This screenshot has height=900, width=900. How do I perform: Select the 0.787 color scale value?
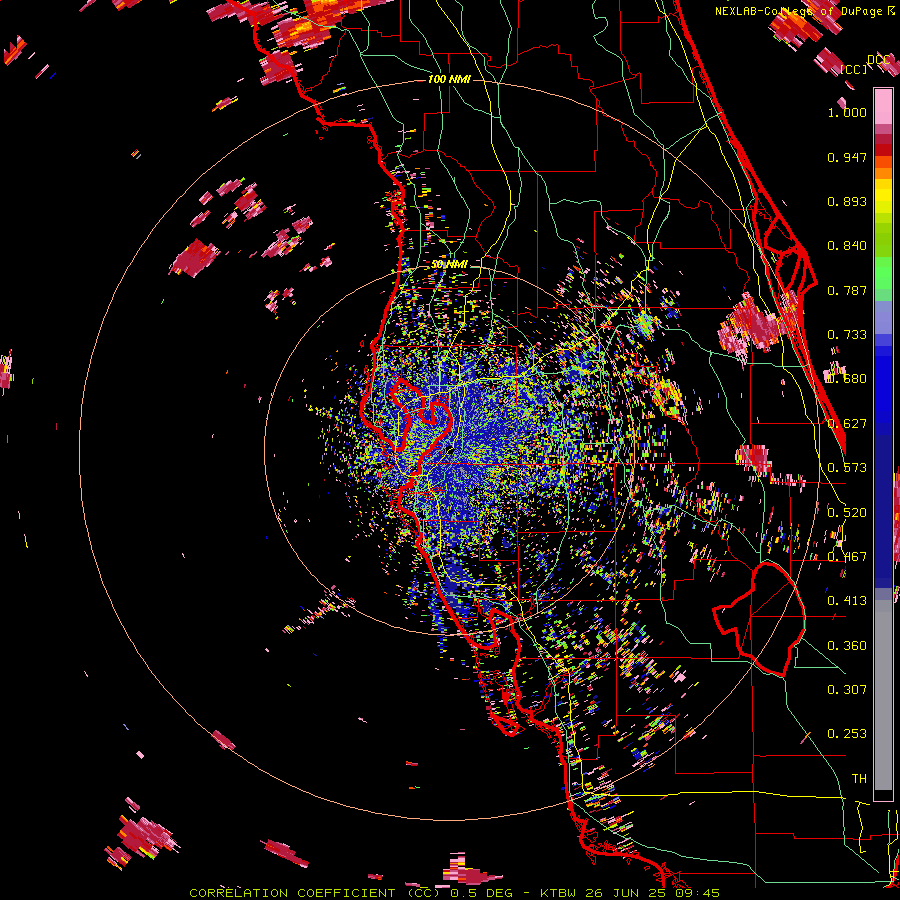[x=847, y=290]
